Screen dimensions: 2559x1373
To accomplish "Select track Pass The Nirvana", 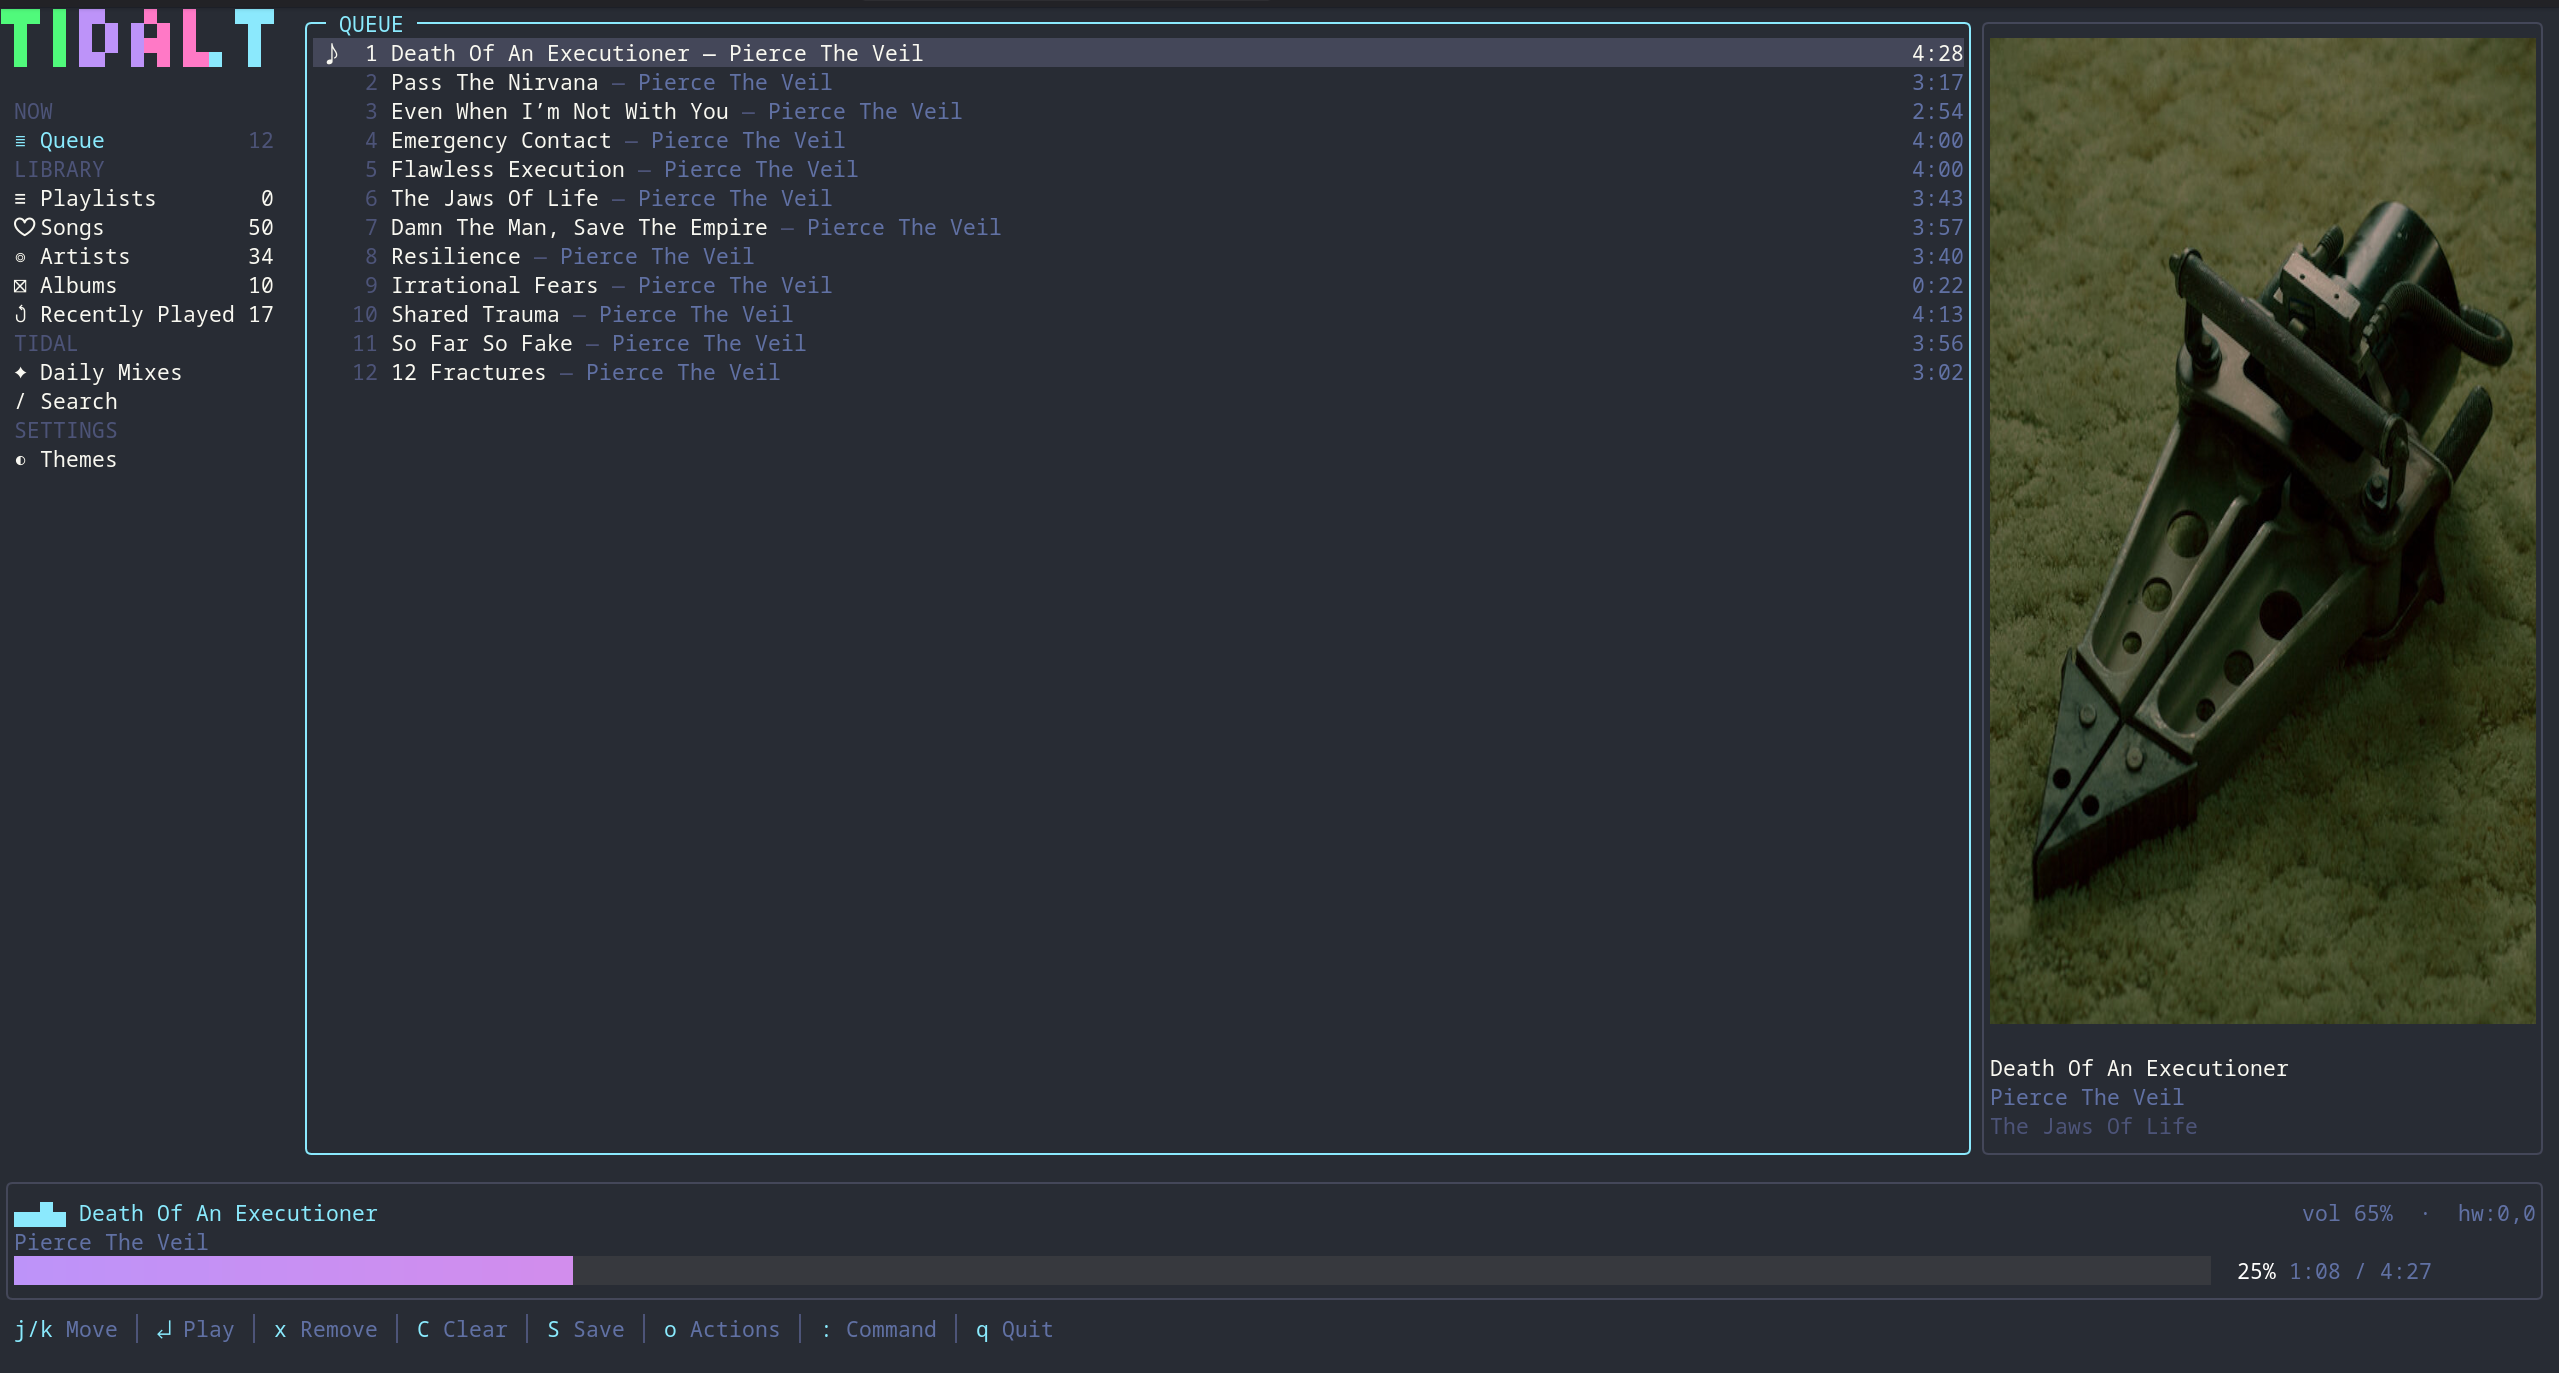I will pyautogui.click(x=1138, y=82).
